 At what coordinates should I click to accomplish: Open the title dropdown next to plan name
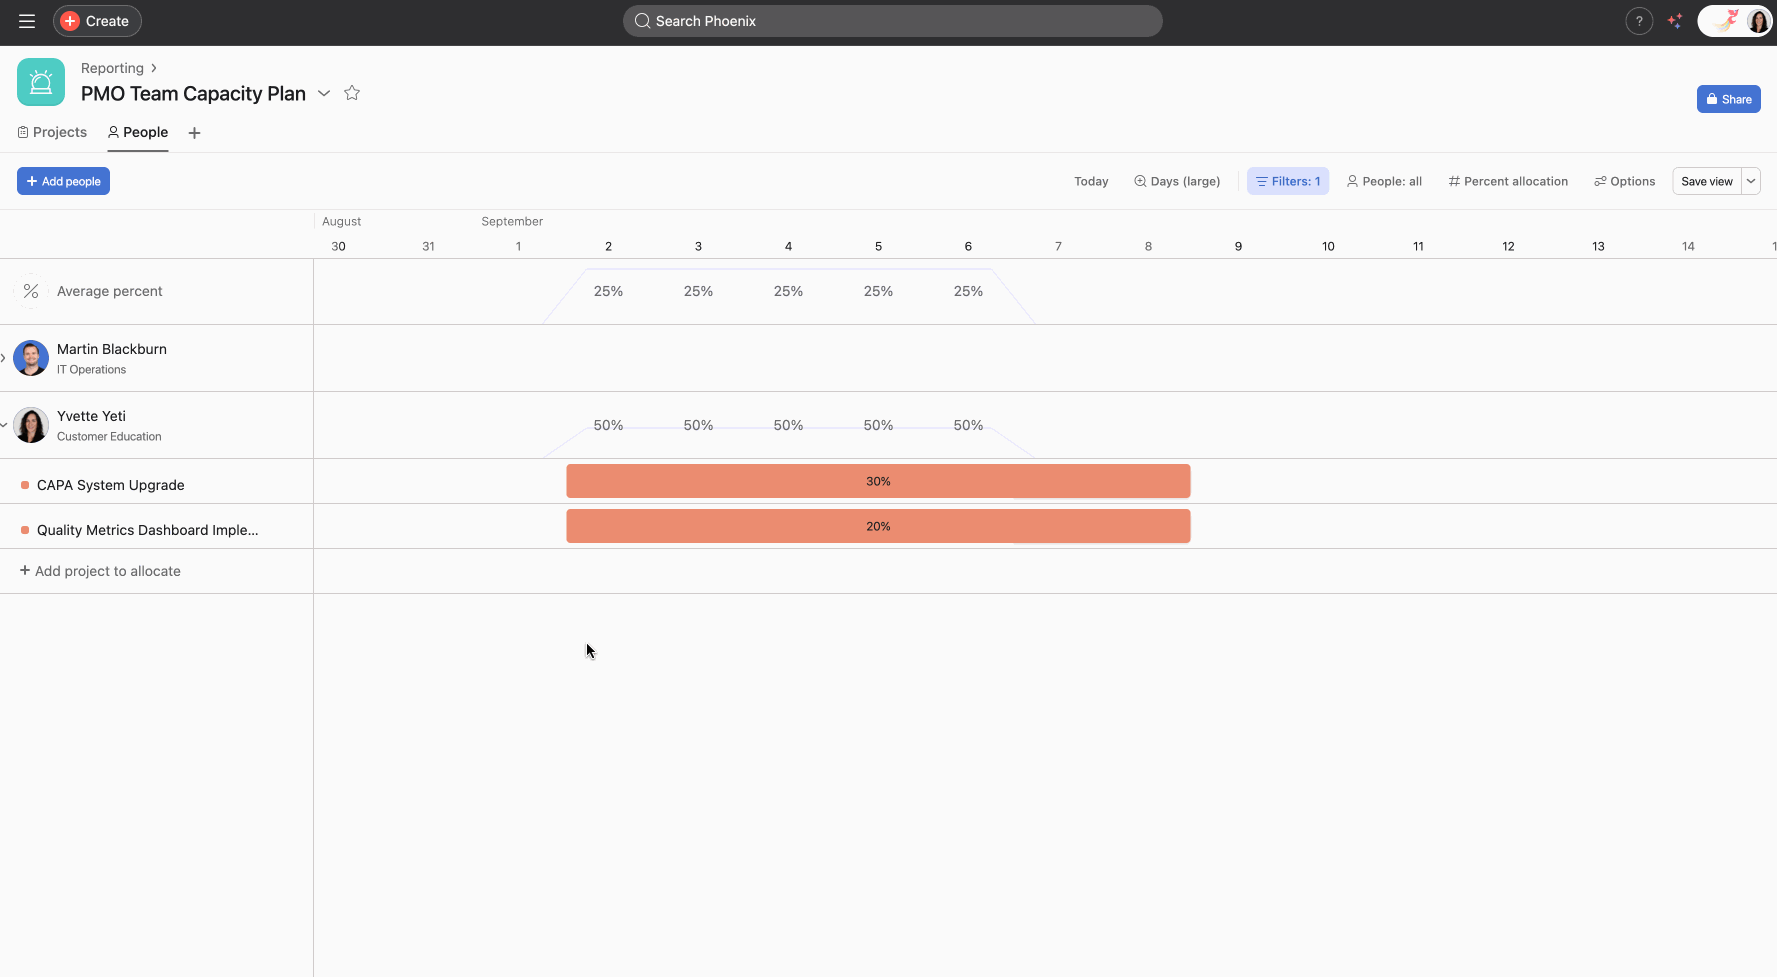coord(324,93)
